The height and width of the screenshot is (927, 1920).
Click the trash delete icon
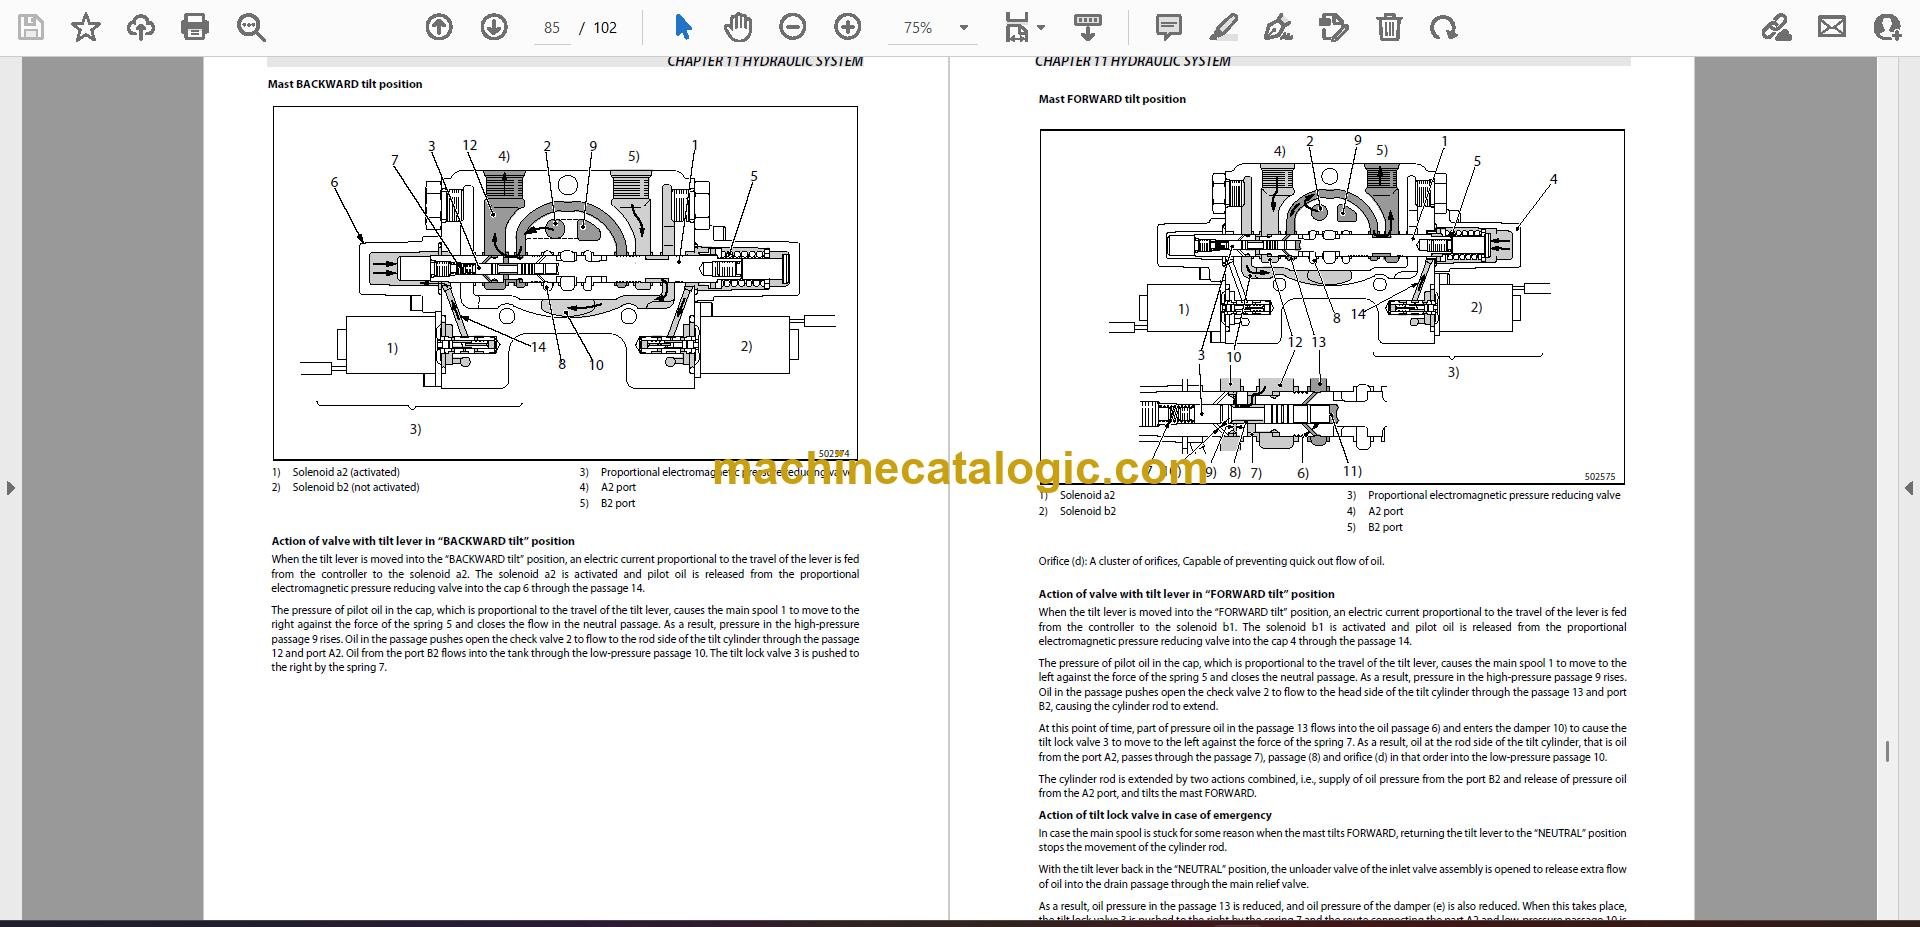(x=1388, y=27)
